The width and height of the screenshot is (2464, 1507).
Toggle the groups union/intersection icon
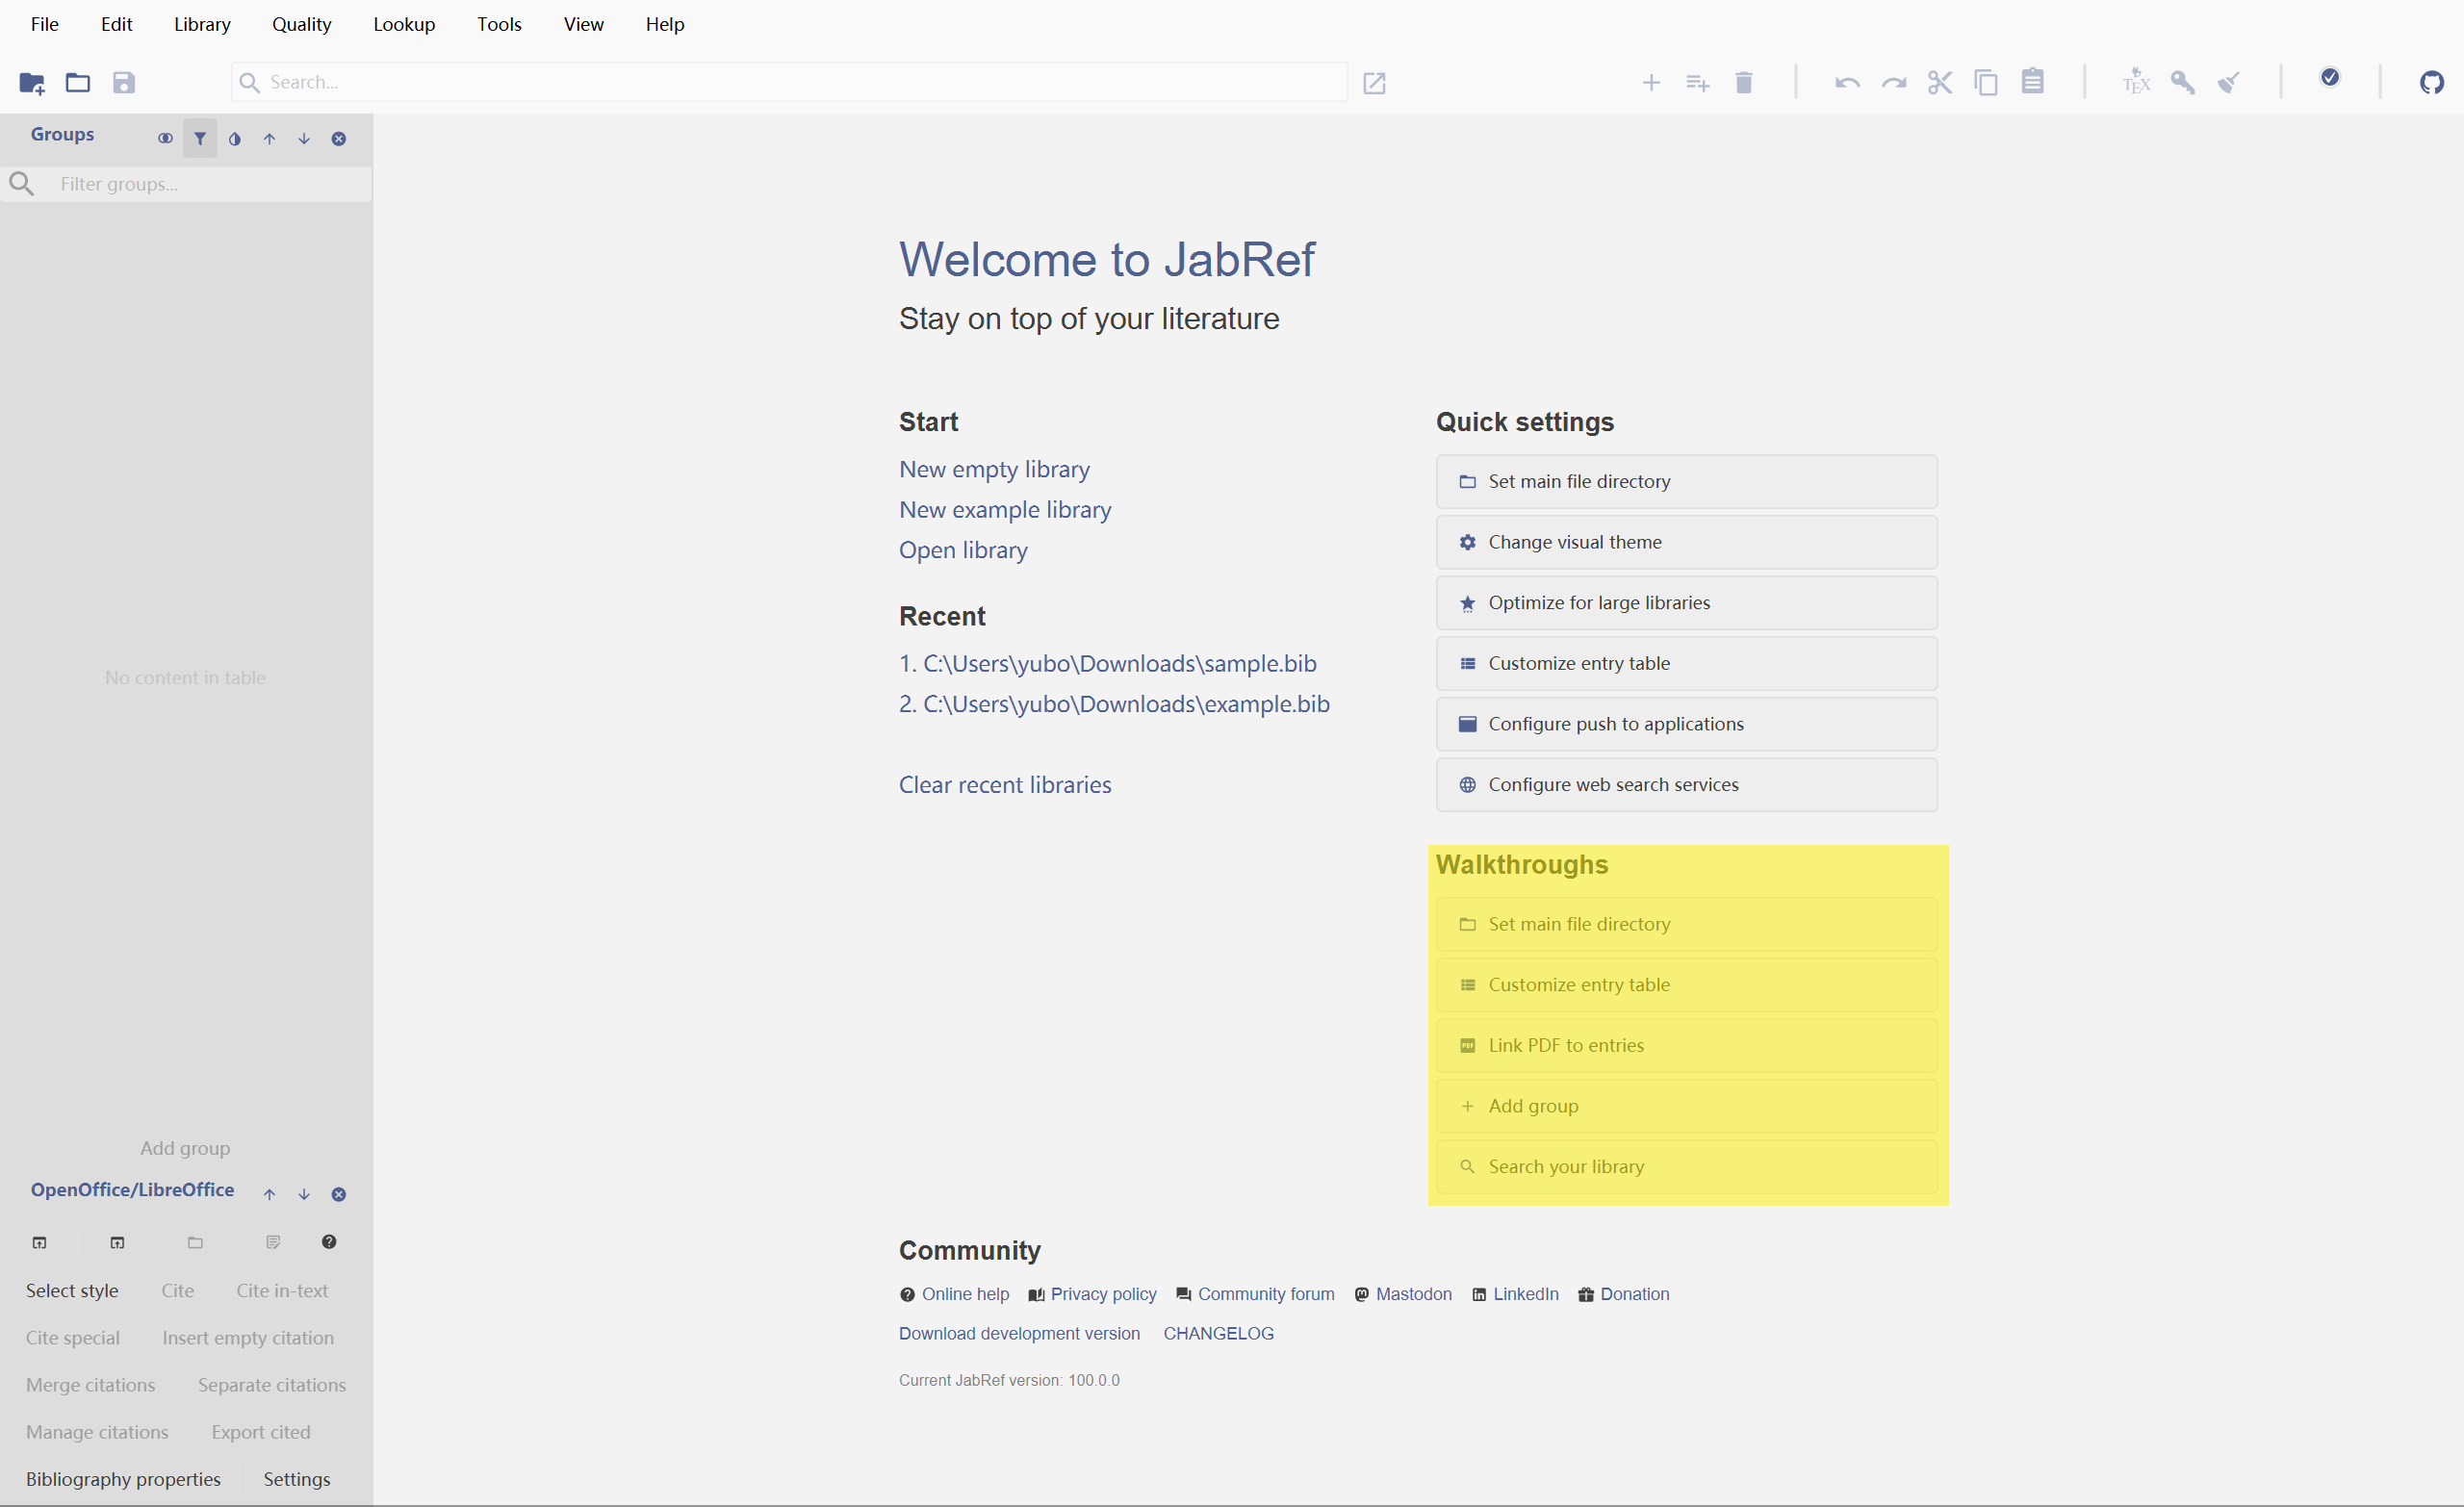pos(165,139)
